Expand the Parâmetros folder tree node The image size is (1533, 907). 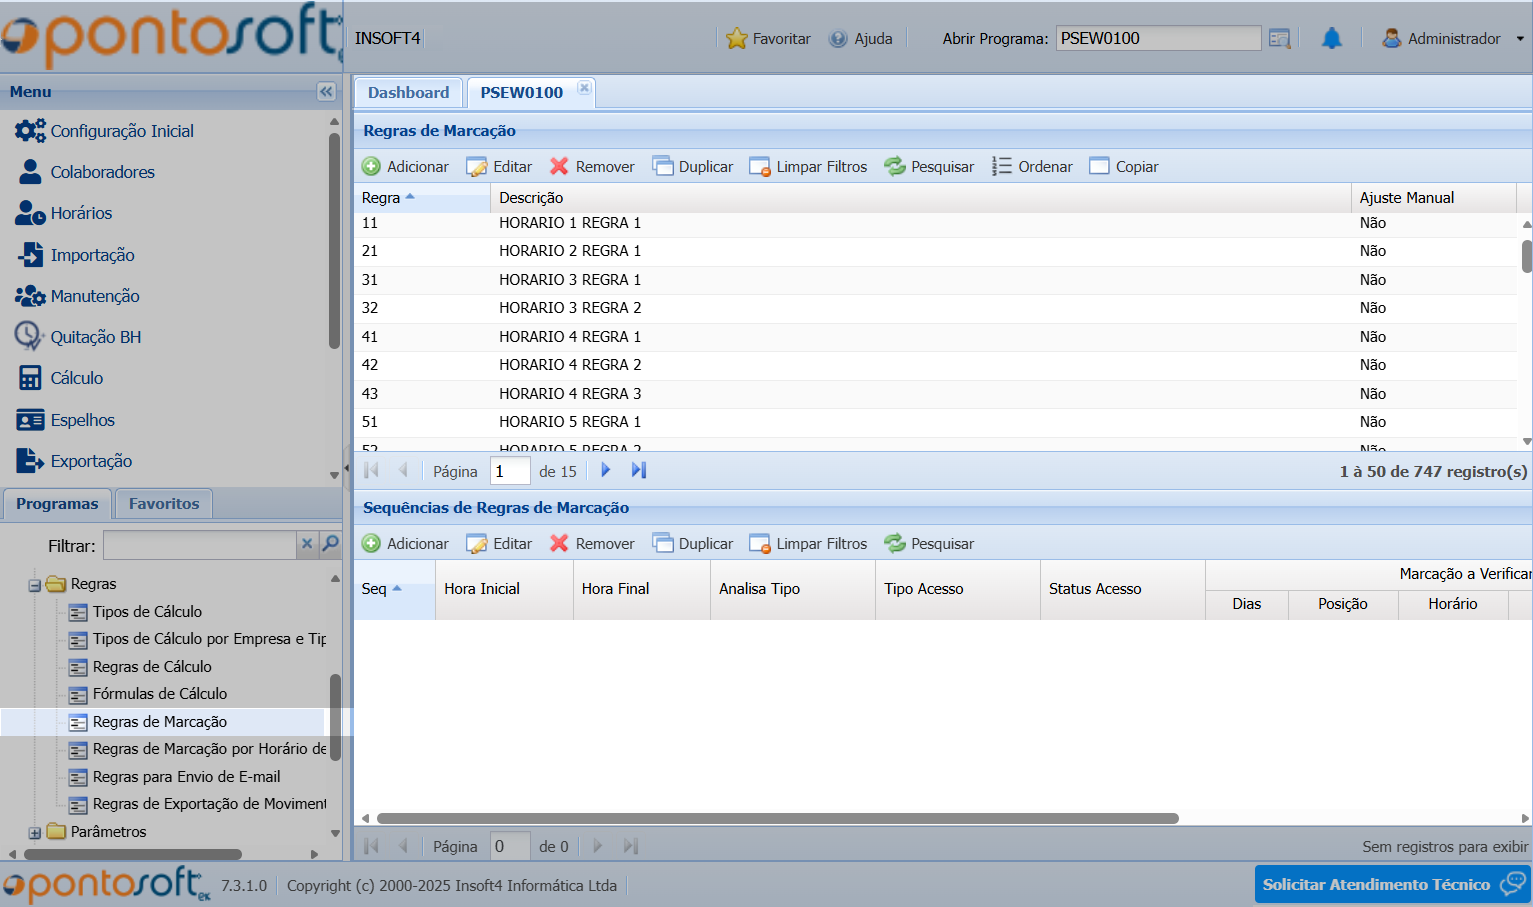coord(35,832)
